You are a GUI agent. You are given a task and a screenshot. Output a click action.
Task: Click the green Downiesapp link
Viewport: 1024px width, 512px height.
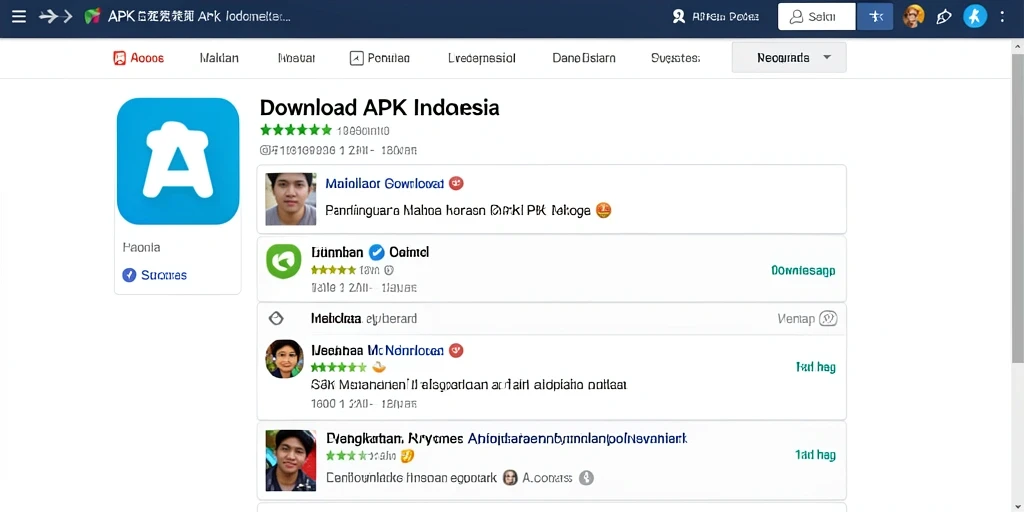[803, 270]
